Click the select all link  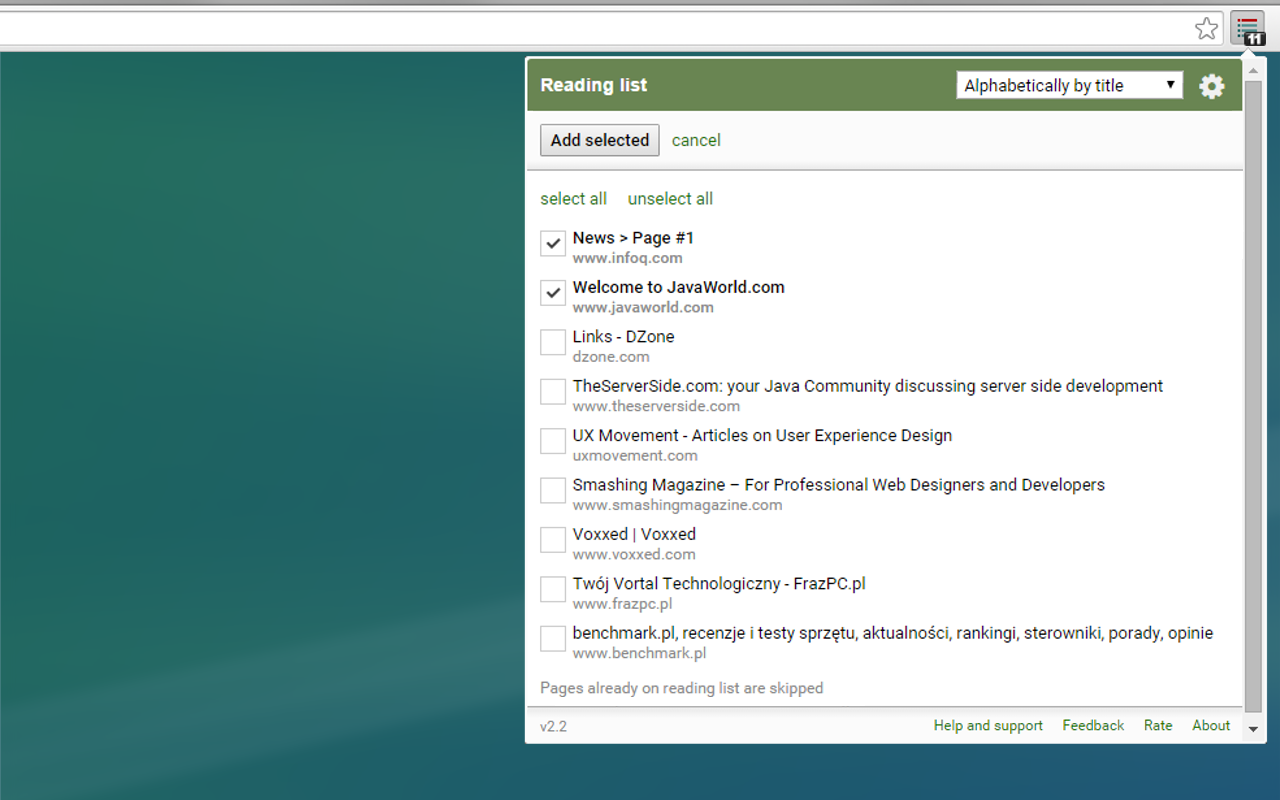point(573,198)
